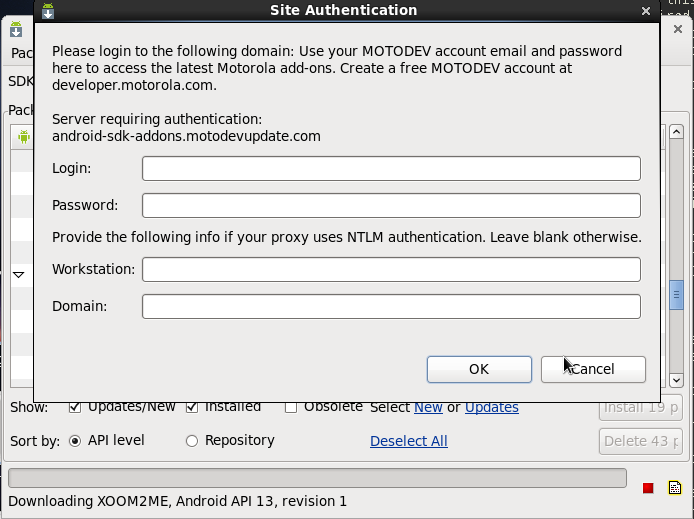This screenshot has width=694, height=519.
Task: Toggle the Installed checkbox
Action: (192, 407)
